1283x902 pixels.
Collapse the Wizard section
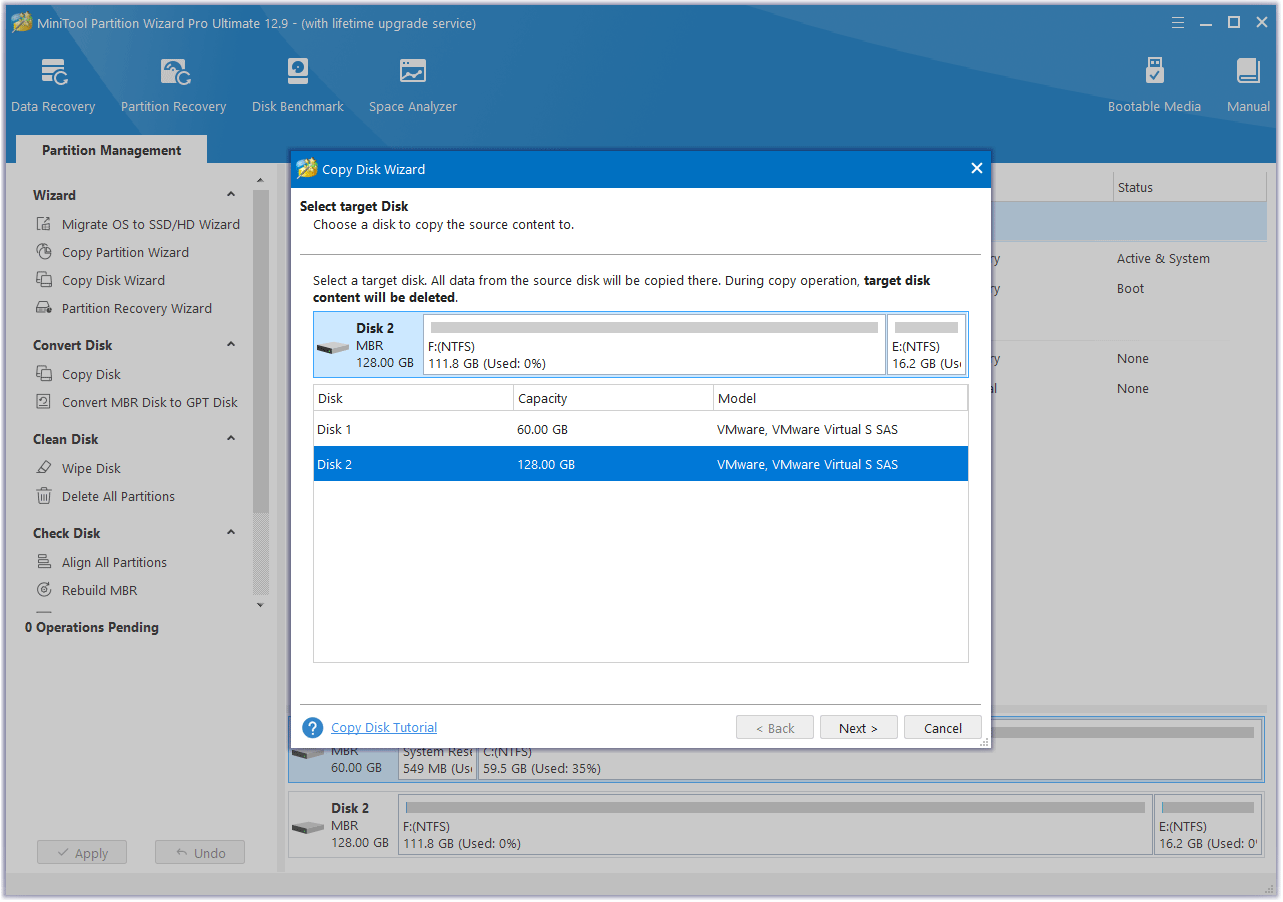coord(231,195)
